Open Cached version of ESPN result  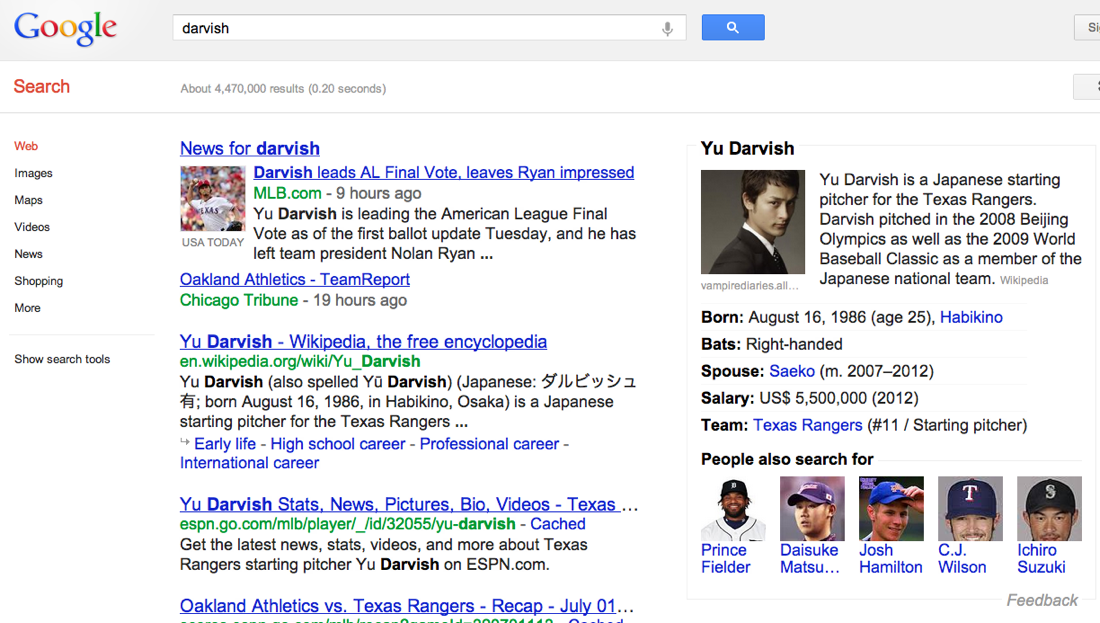point(557,524)
